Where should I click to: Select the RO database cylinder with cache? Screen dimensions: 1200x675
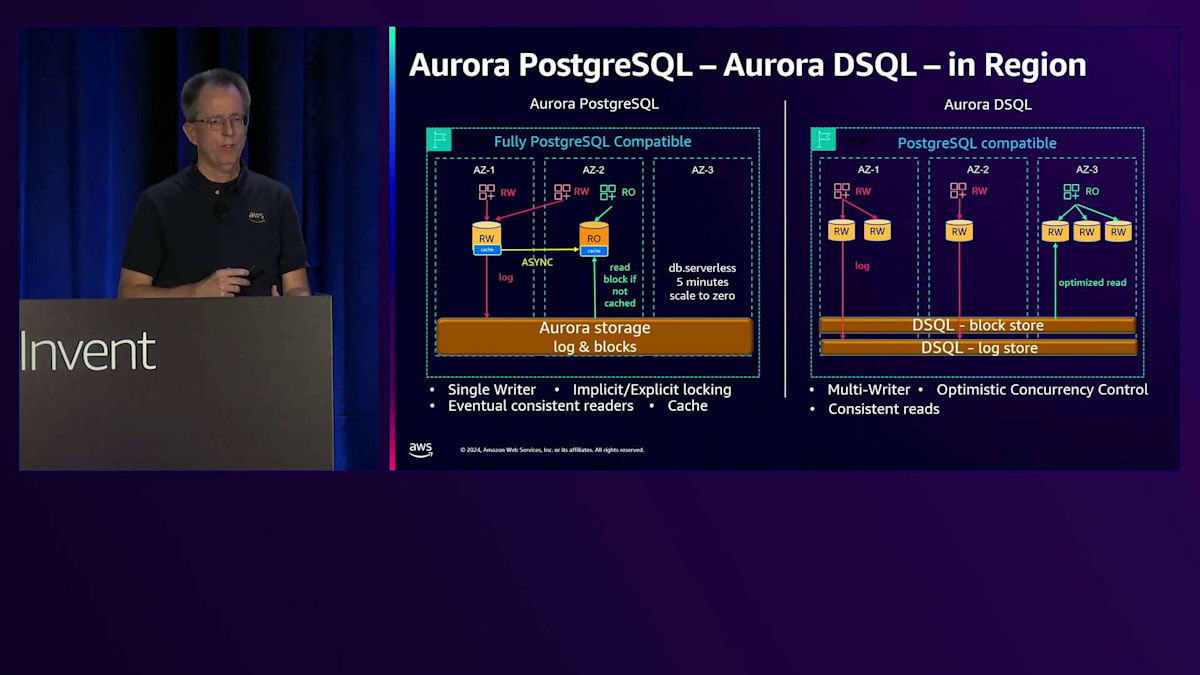[x=594, y=239]
